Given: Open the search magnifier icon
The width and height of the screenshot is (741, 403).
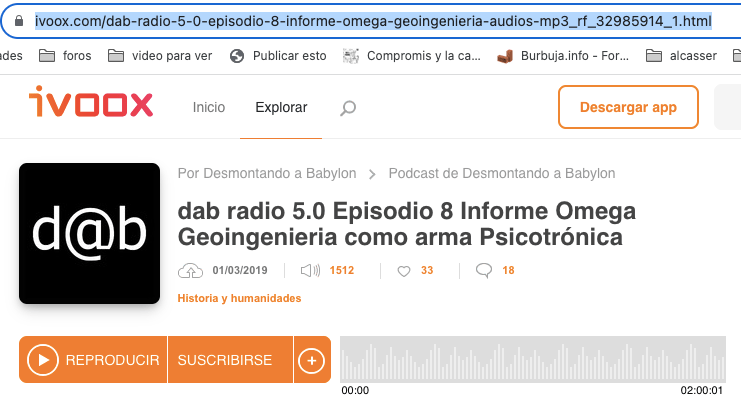Looking at the screenshot, I should (x=348, y=108).
